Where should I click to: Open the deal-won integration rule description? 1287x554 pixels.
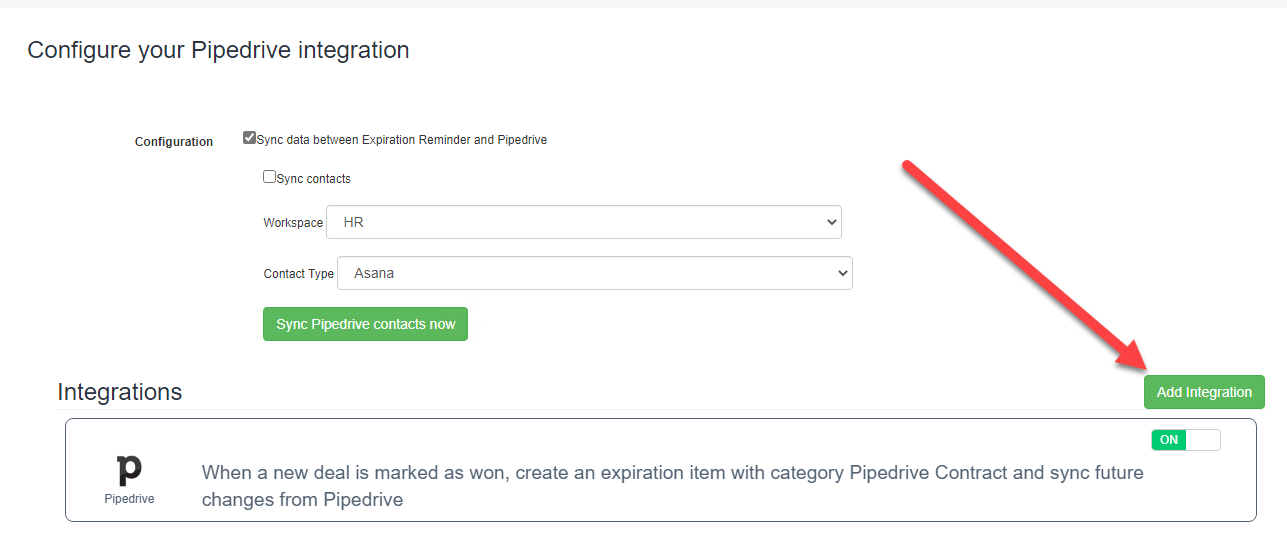click(672, 486)
